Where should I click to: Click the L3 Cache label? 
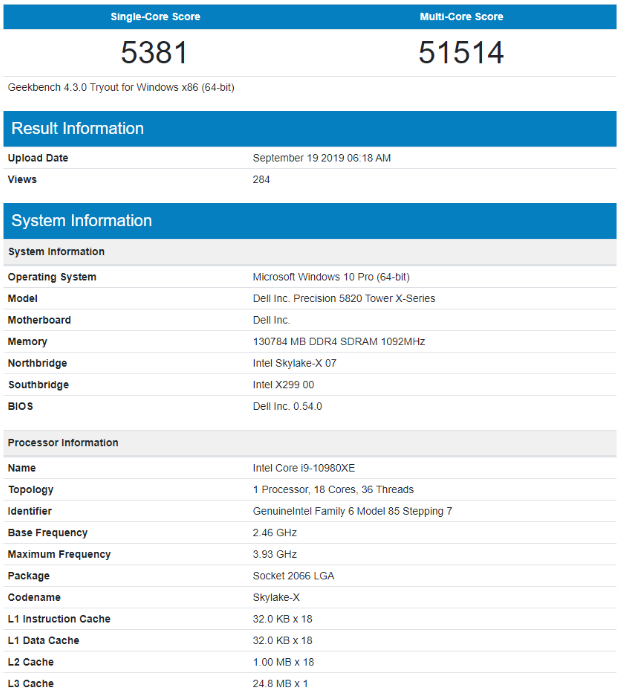pyautogui.click(x=31, y=684)
